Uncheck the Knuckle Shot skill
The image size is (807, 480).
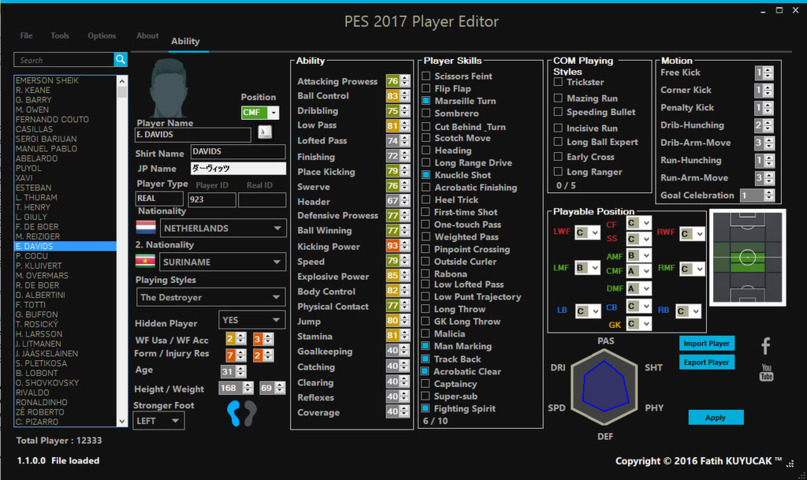point(426,175)
